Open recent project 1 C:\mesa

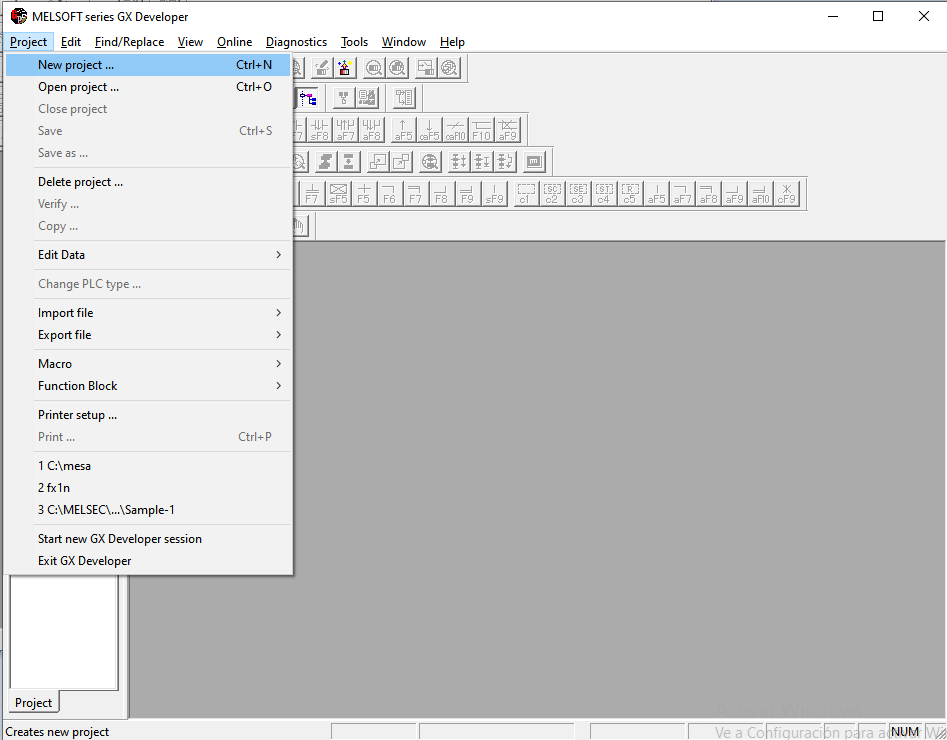click(148, 466)
